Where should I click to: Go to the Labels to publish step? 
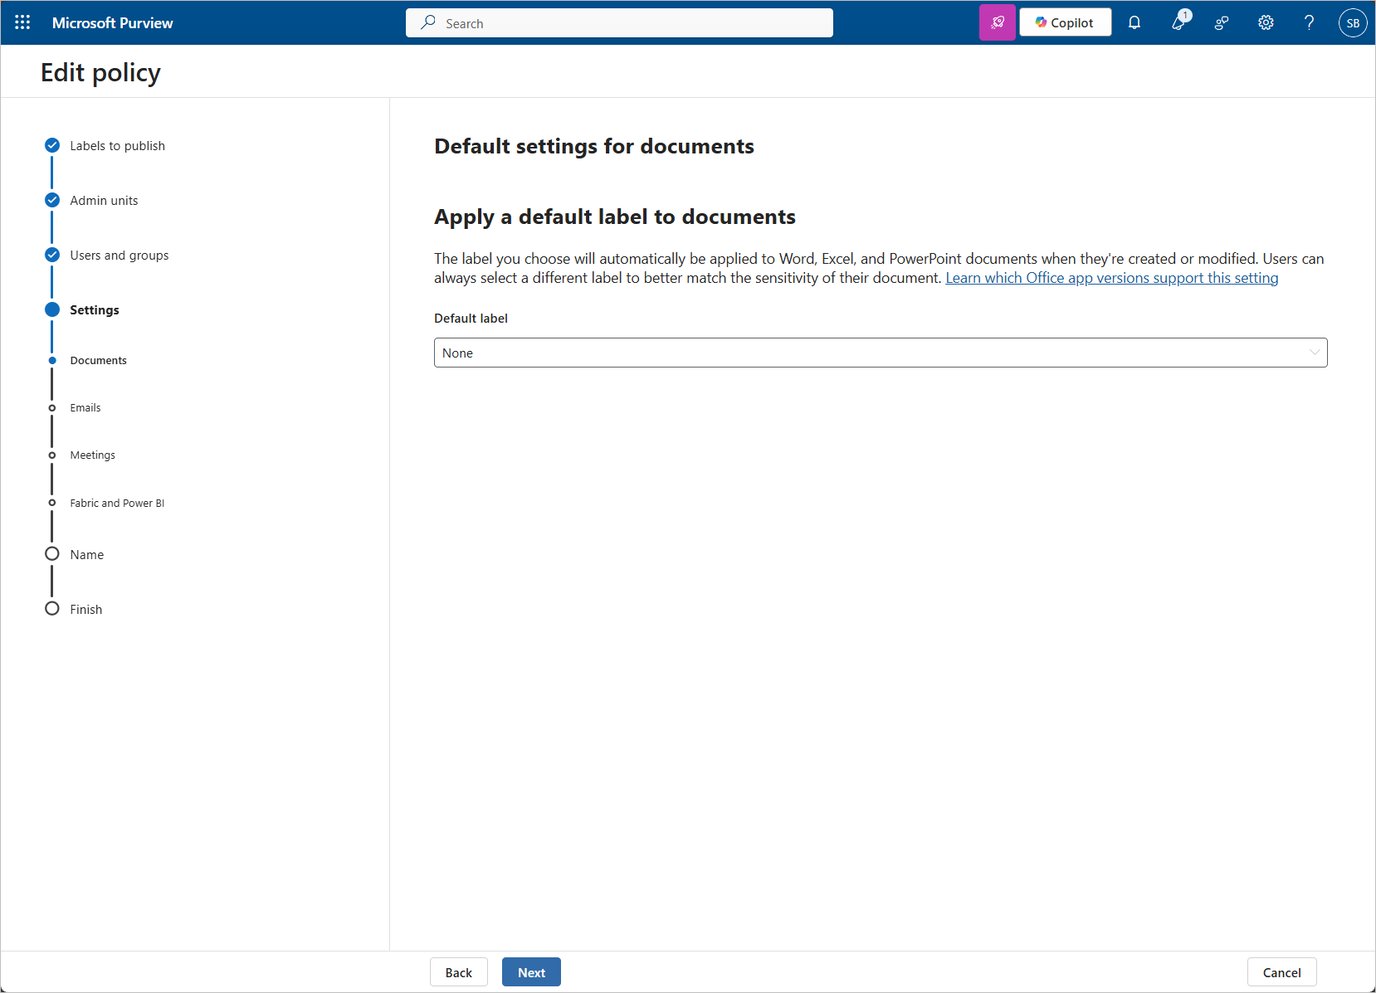tap(117, 146)
